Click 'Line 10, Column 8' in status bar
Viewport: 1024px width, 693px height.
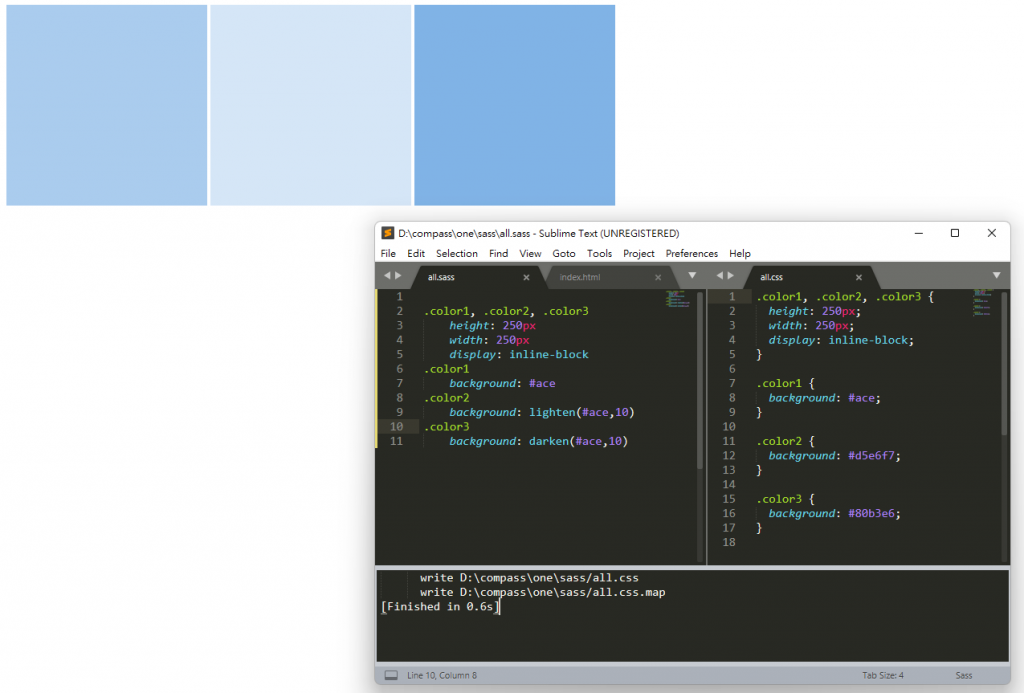(x=442, y=675)
